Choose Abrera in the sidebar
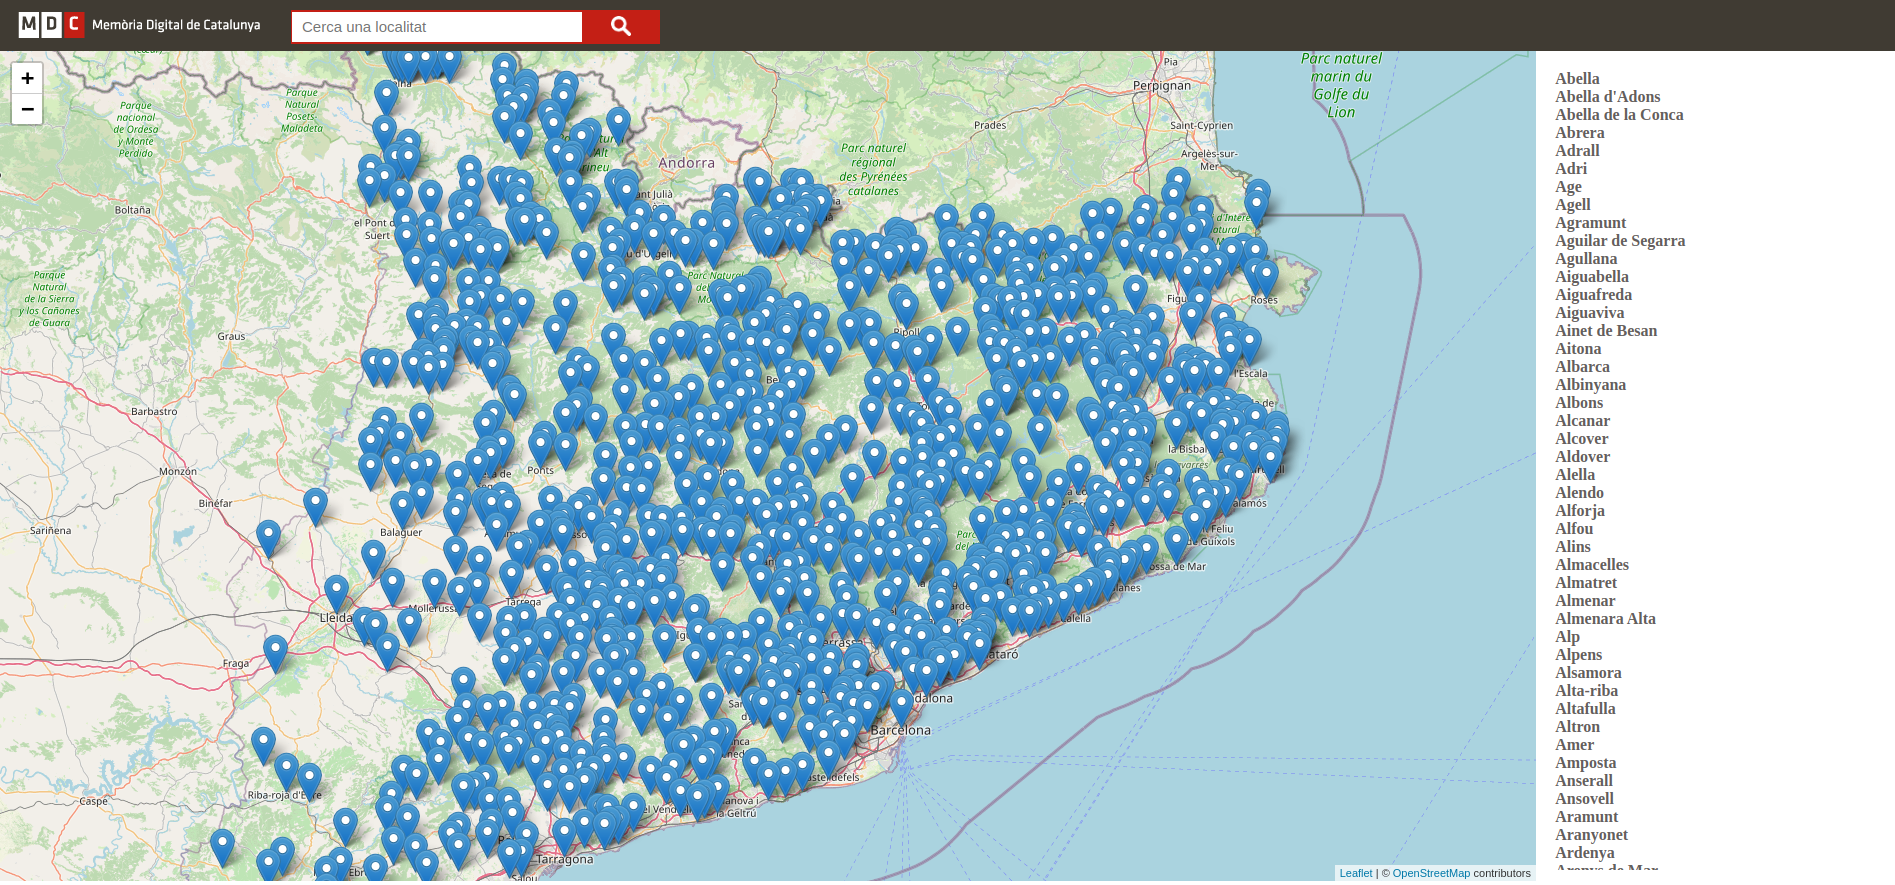Image resolution: width=1895 pixels, height=885 pixels. 1579,133
